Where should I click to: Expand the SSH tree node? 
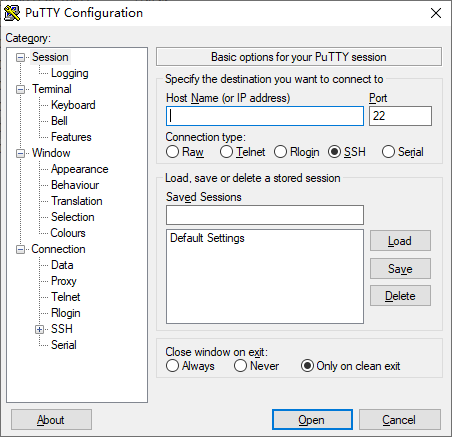[39, 329]
